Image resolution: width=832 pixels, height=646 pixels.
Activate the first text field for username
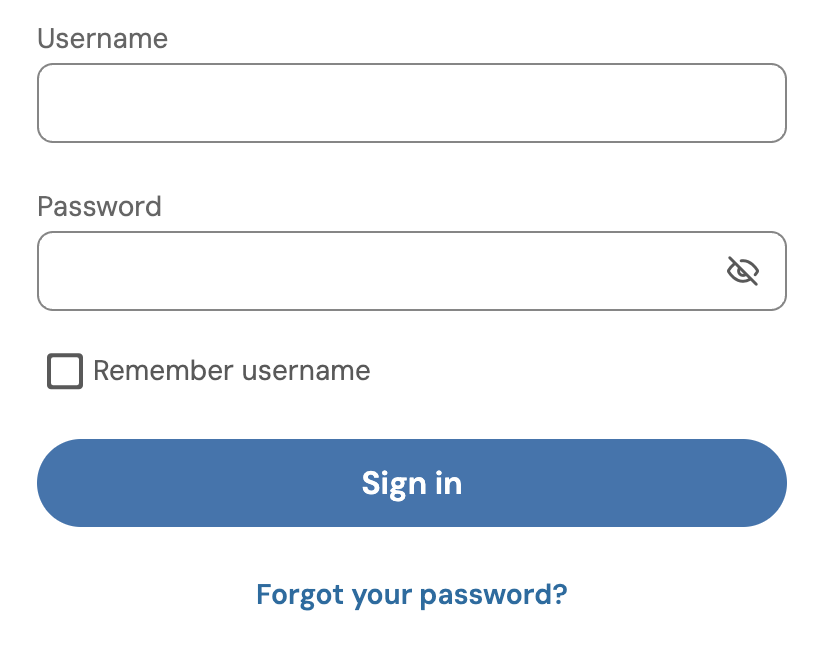(411, 103)
